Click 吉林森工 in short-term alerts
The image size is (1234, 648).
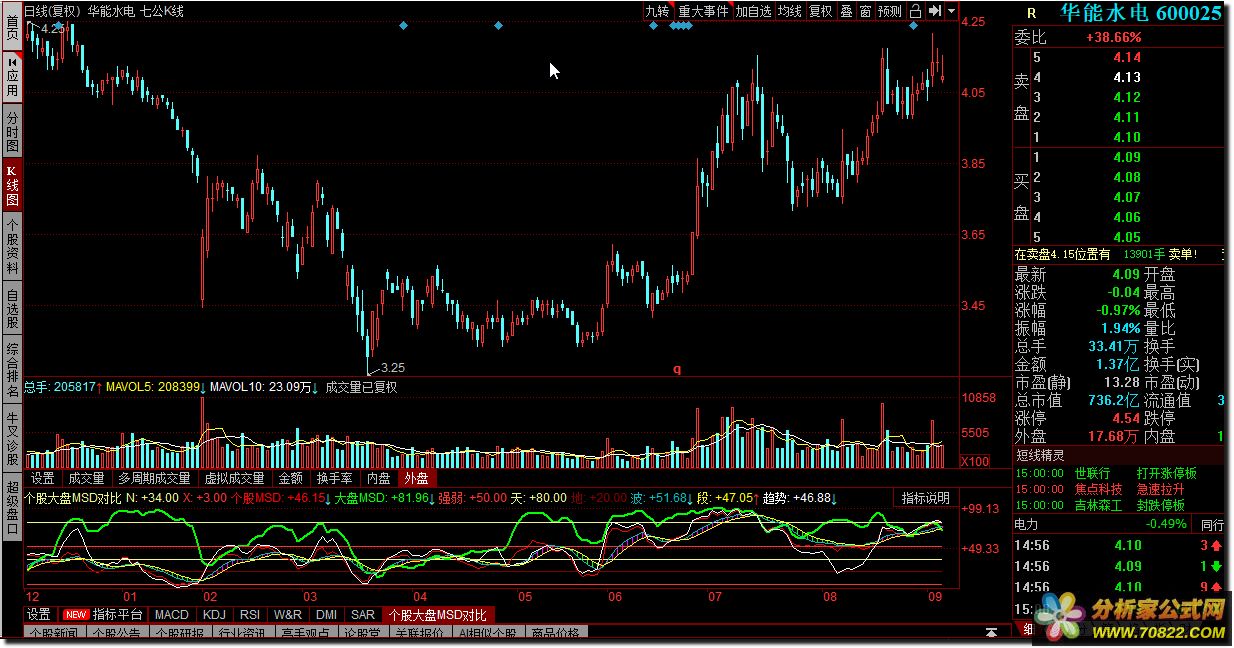coord(1099,505)
